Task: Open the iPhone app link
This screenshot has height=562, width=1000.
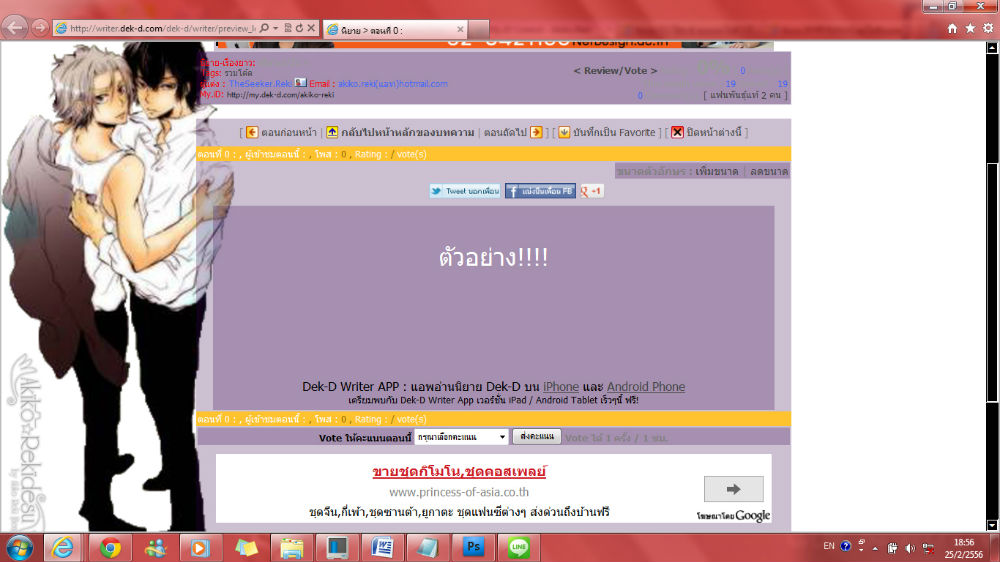Action: point(561,387)
